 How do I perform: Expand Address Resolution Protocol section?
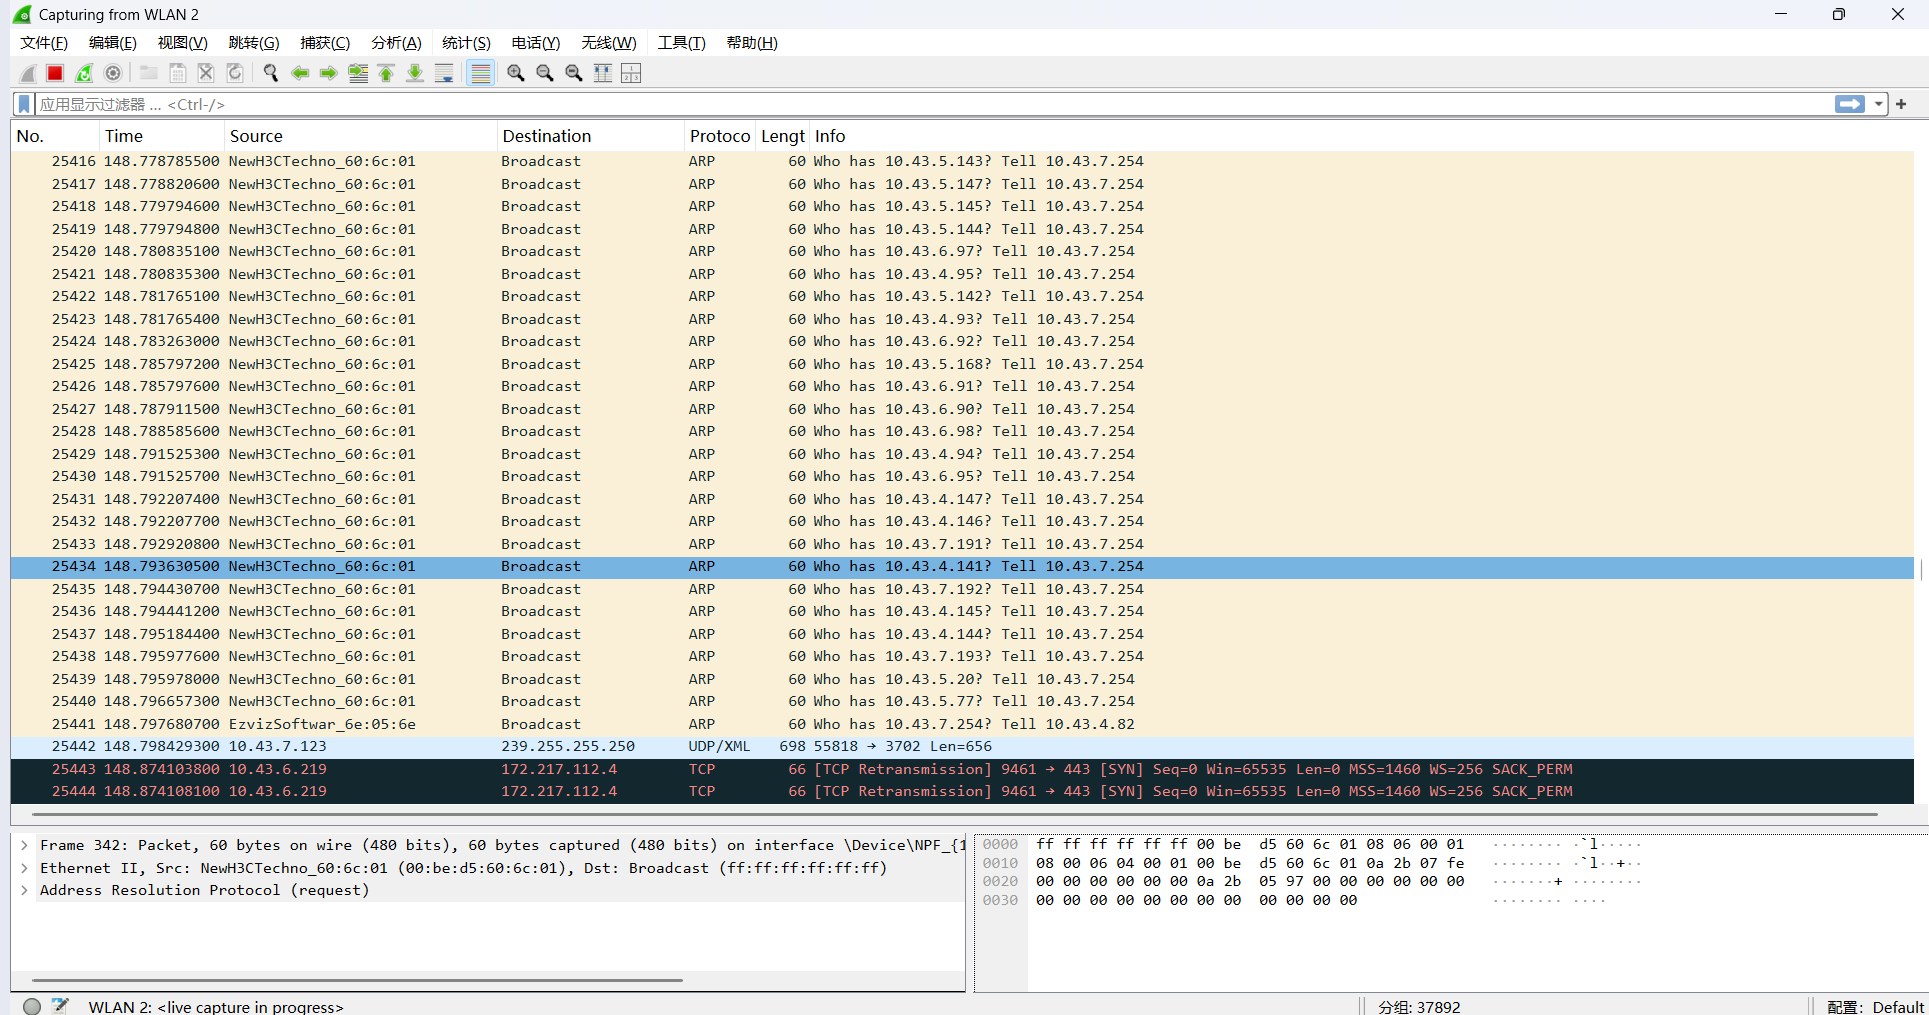[x=24, y=890]
